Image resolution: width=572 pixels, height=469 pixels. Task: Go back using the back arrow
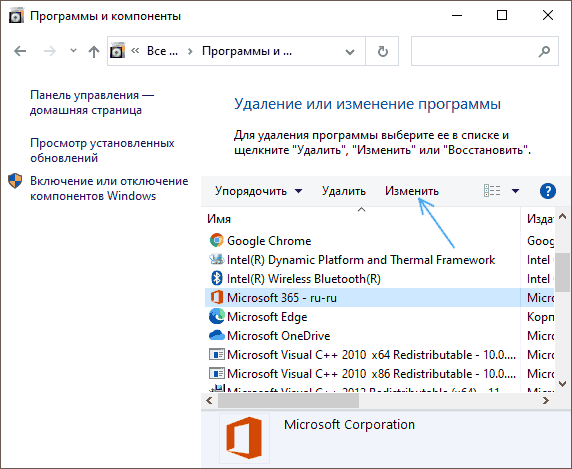point(20,51)
